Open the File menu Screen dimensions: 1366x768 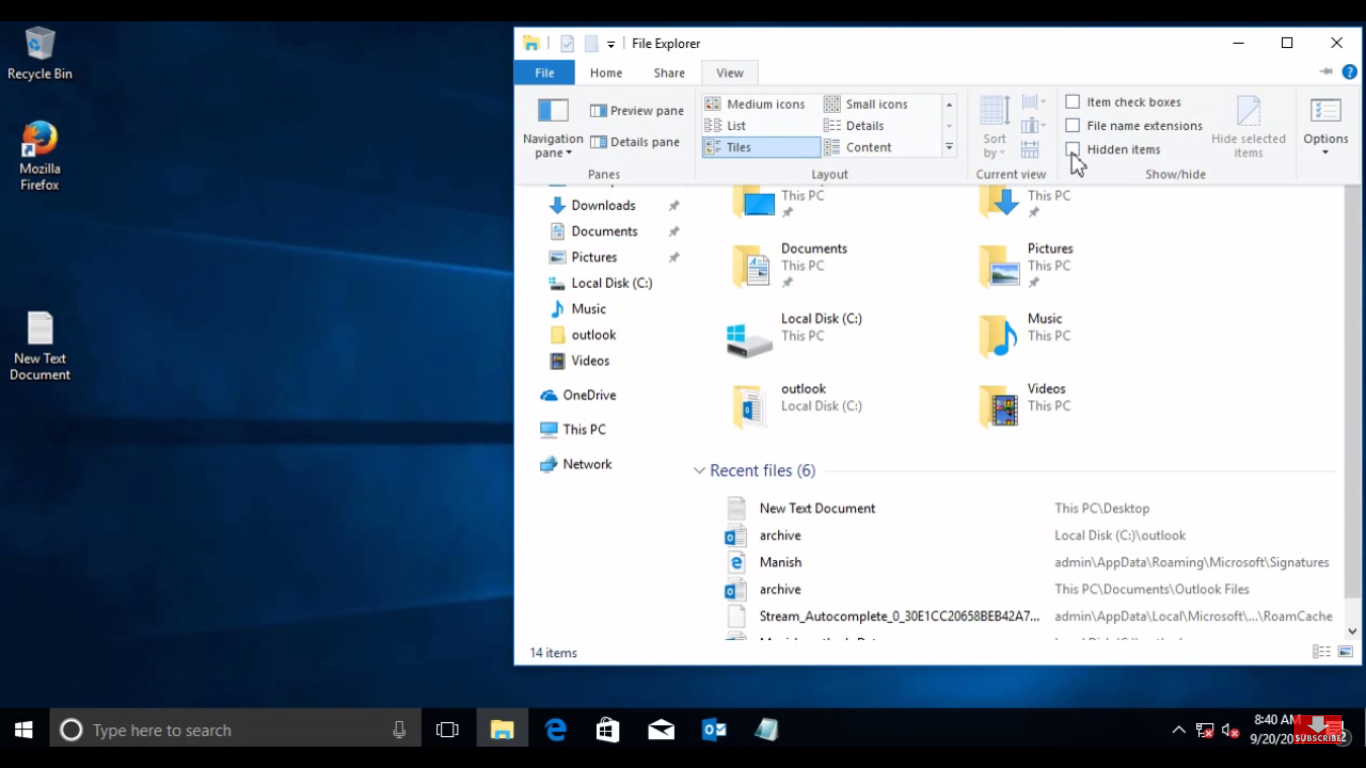543,72
